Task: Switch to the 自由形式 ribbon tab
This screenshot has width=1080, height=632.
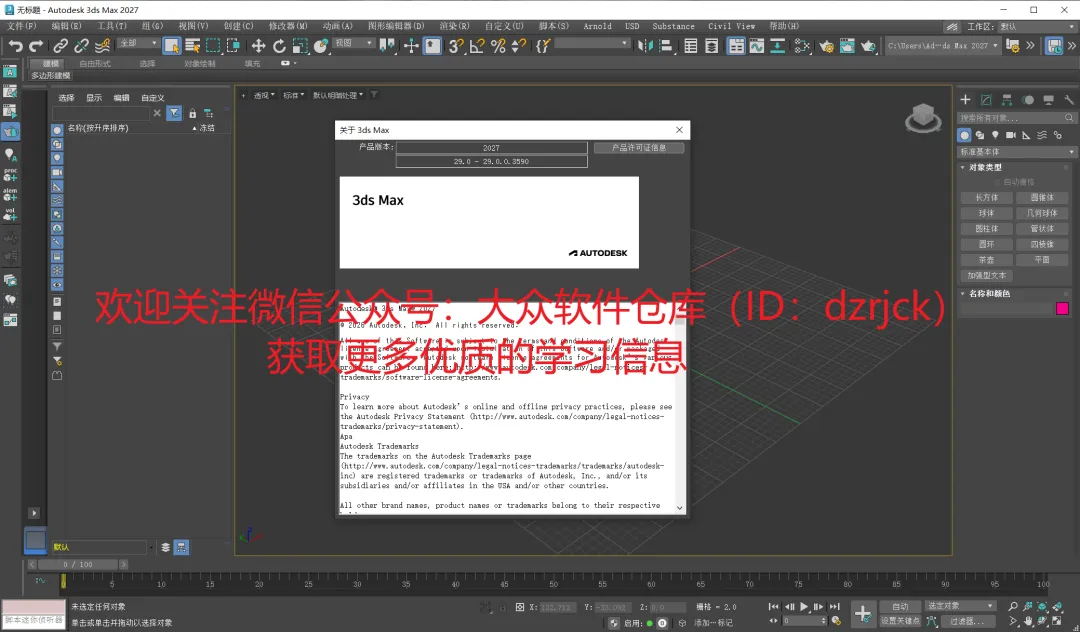Action: (94, 63)
